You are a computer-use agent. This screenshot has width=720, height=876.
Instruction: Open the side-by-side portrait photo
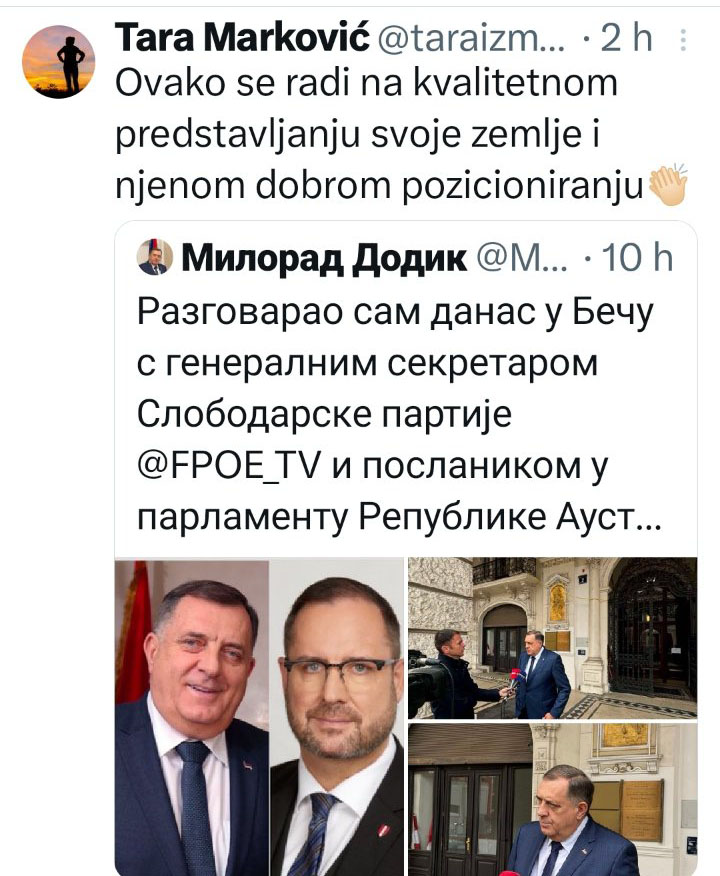[259, 717]
